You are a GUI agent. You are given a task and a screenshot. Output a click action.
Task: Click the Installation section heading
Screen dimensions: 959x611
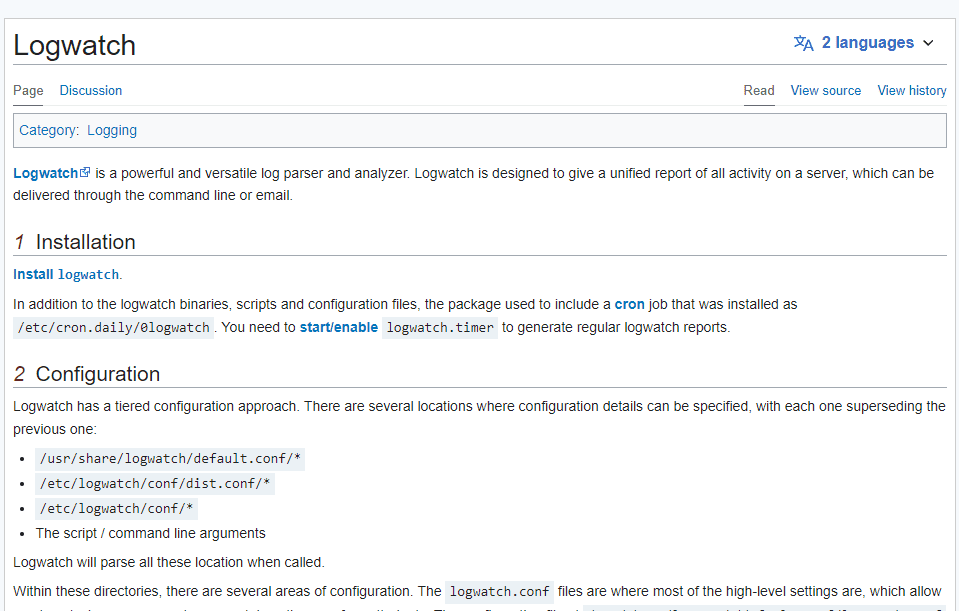tap(85, 242)
